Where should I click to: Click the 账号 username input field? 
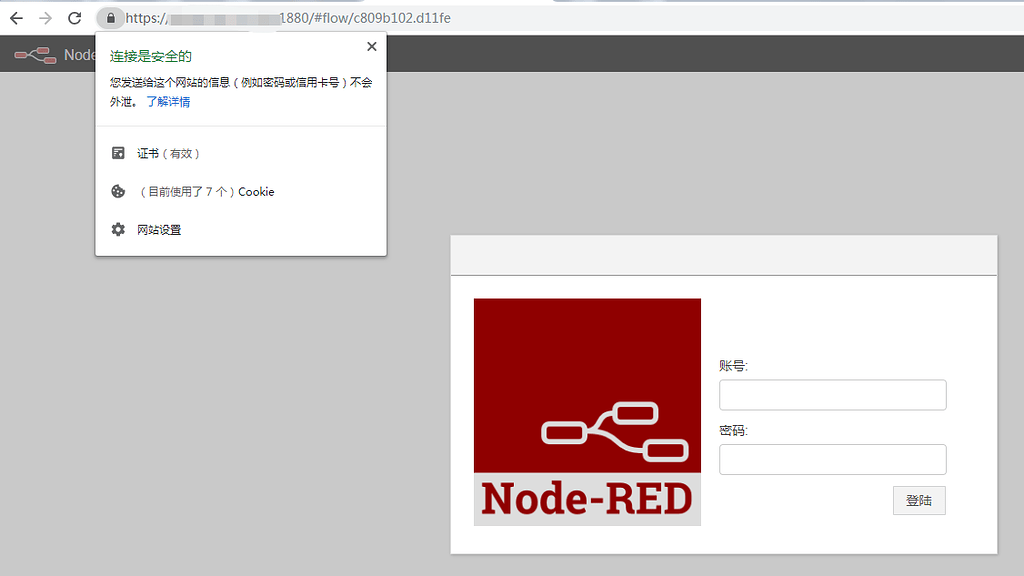[833, 395]
